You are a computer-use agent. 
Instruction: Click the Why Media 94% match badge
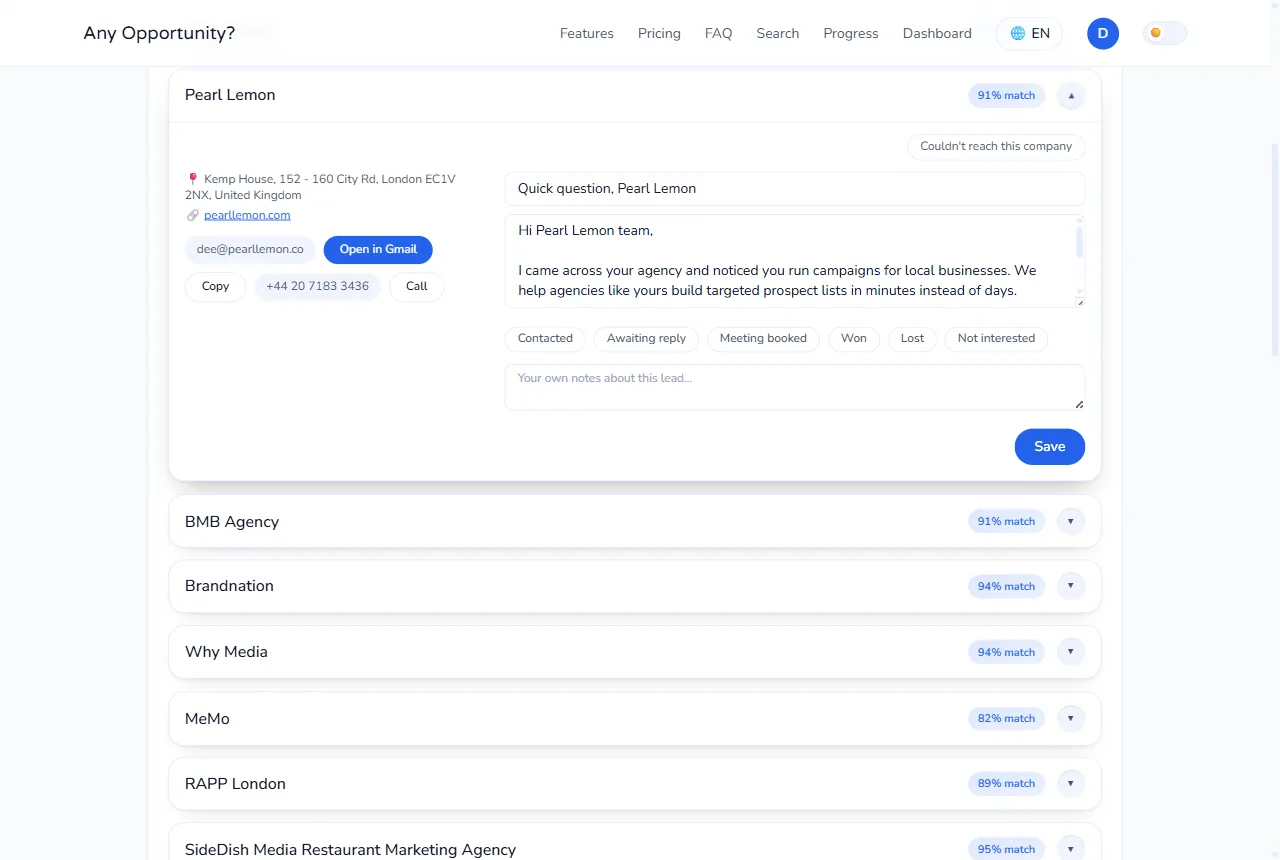click(1006, 652)
